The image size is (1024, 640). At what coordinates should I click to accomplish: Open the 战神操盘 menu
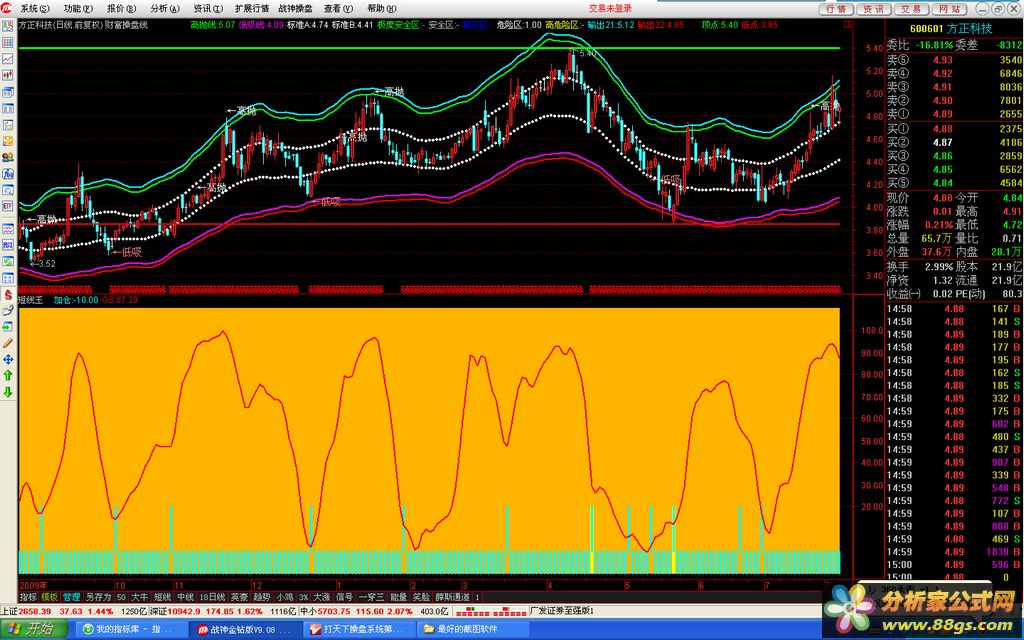tap(295, 8)
